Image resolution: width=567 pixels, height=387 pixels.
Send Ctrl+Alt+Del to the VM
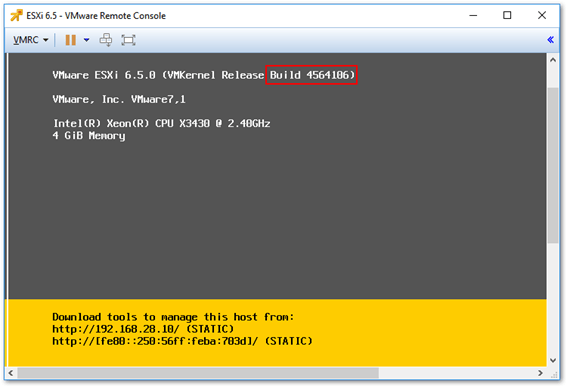(x=106, y=40)
